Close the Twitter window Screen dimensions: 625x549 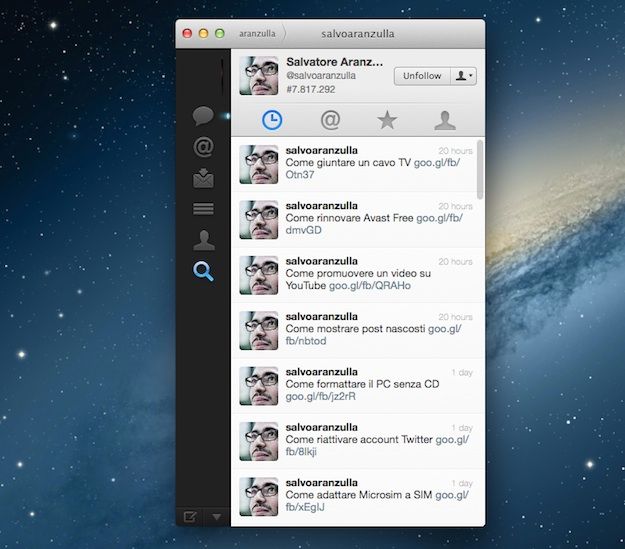187,33
